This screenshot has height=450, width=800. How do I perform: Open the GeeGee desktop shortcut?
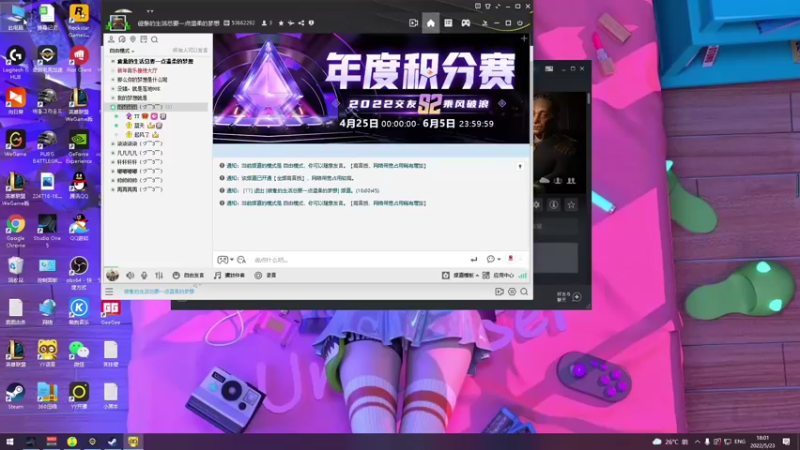click(110, 312)
